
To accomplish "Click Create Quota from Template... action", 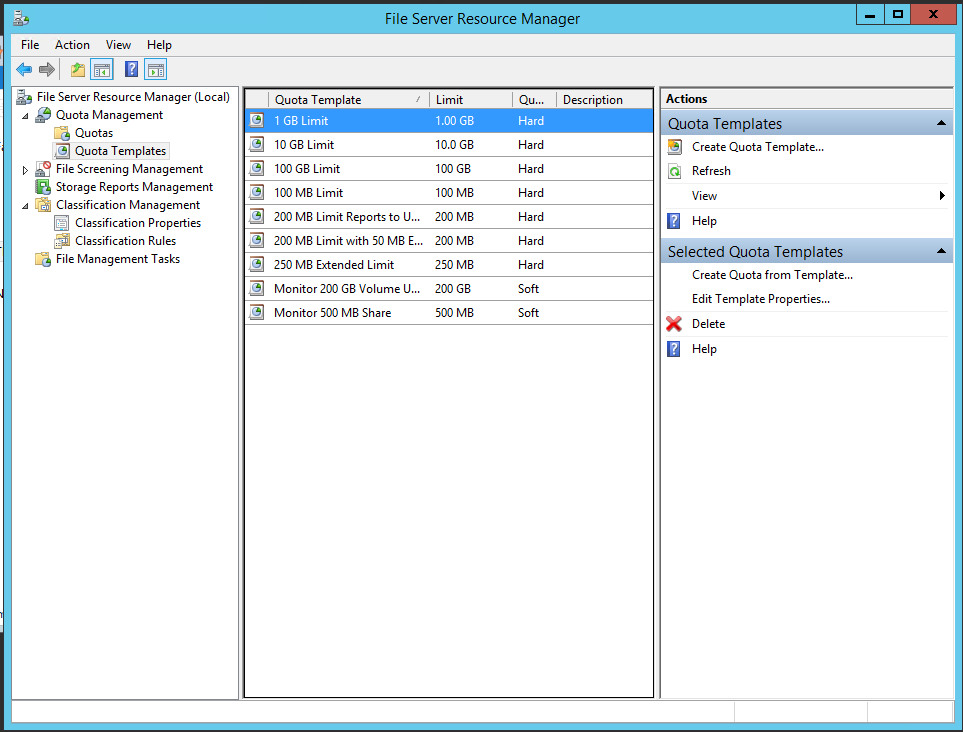I will click(772, 275).
